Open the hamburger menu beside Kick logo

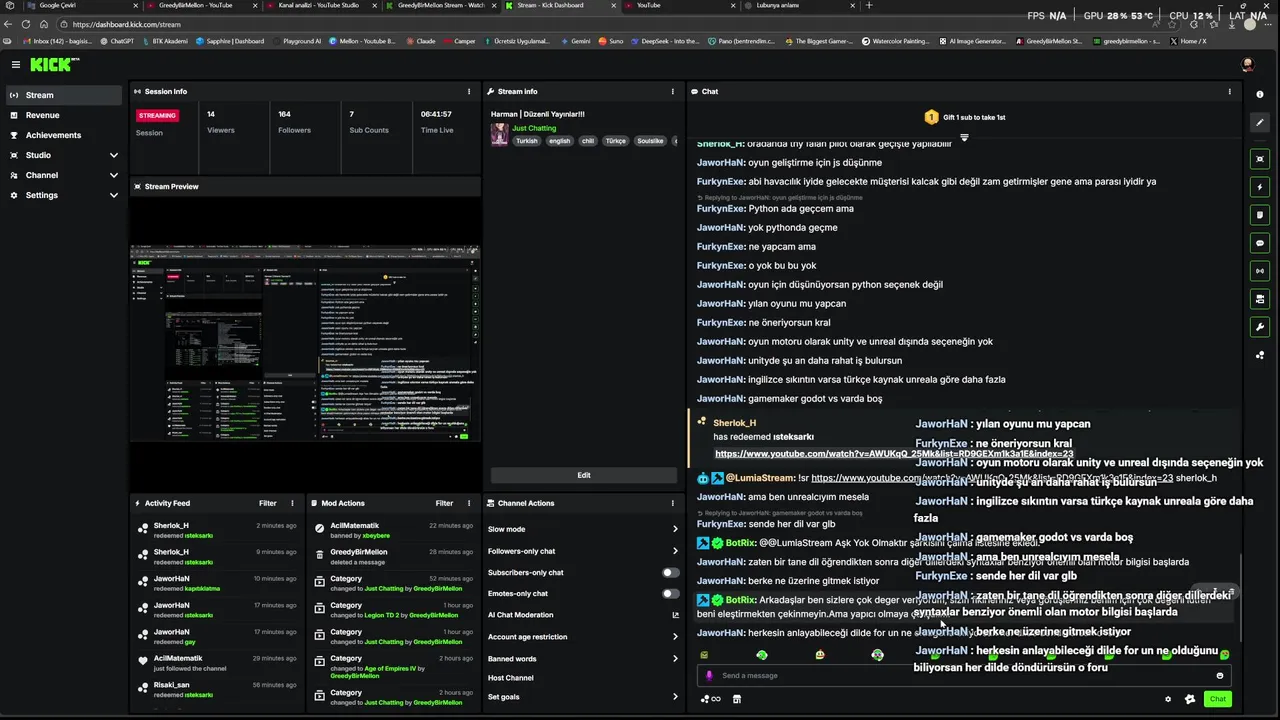coord(16,64)
